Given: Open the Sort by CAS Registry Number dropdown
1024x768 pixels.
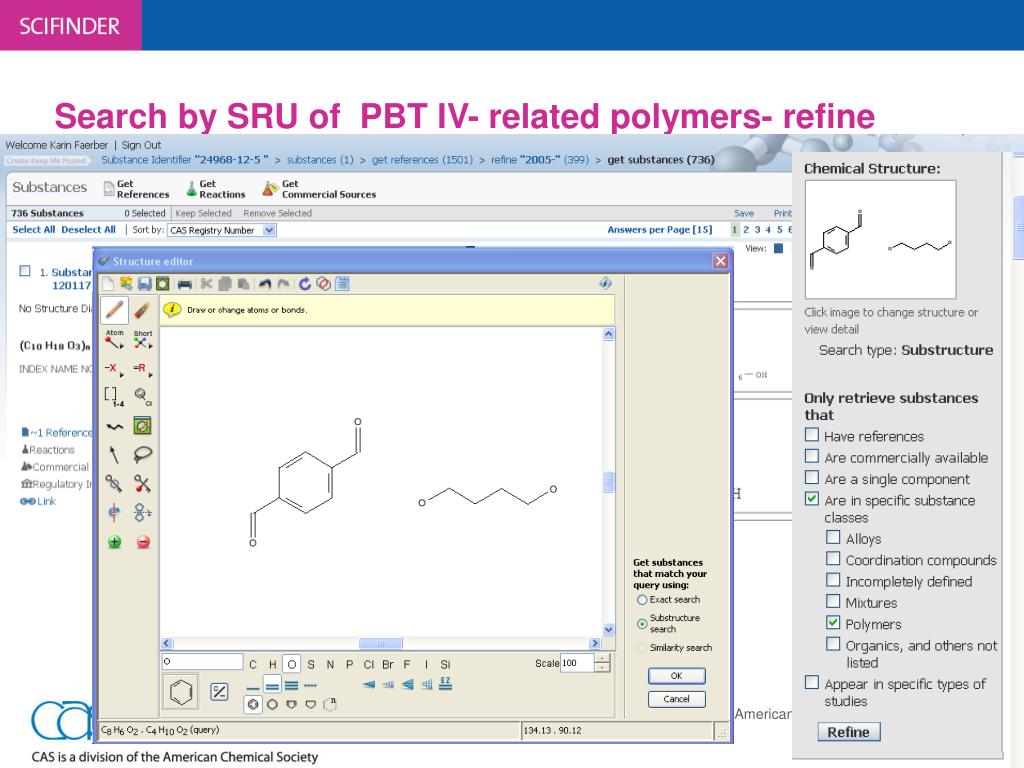Looking at the screenshot, I should pyautogui.click(x=222, y=230).
